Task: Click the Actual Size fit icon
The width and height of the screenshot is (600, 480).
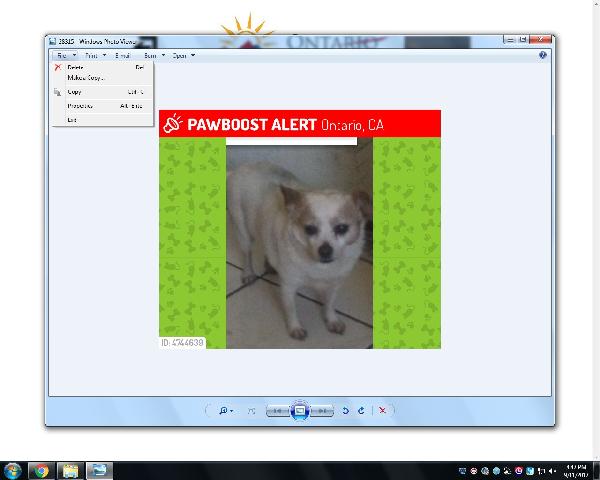Action: [x=251, y=411]
